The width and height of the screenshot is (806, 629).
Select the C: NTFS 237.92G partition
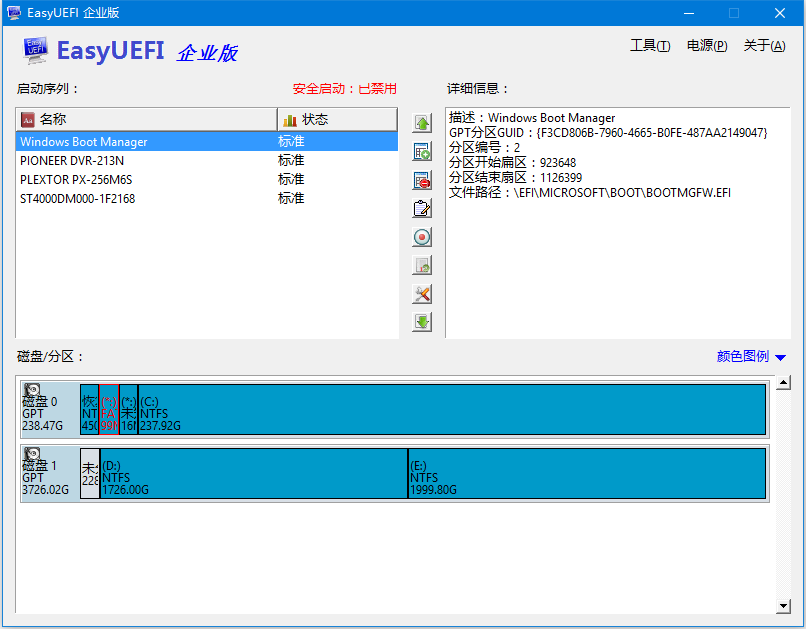(452, 410)
